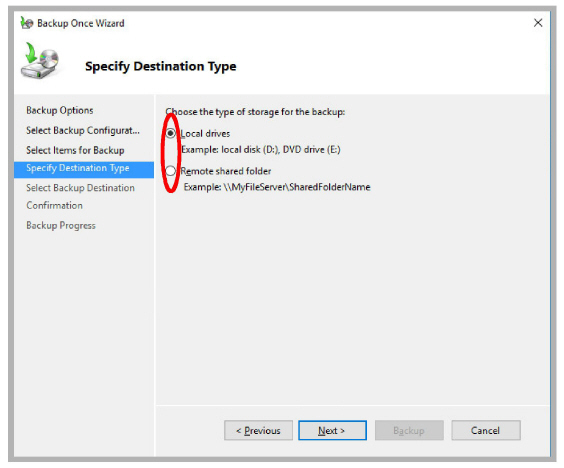This screenshot has height=468, width=564.
Task: Cancel the backup wizard
Action: coord(486,430)
